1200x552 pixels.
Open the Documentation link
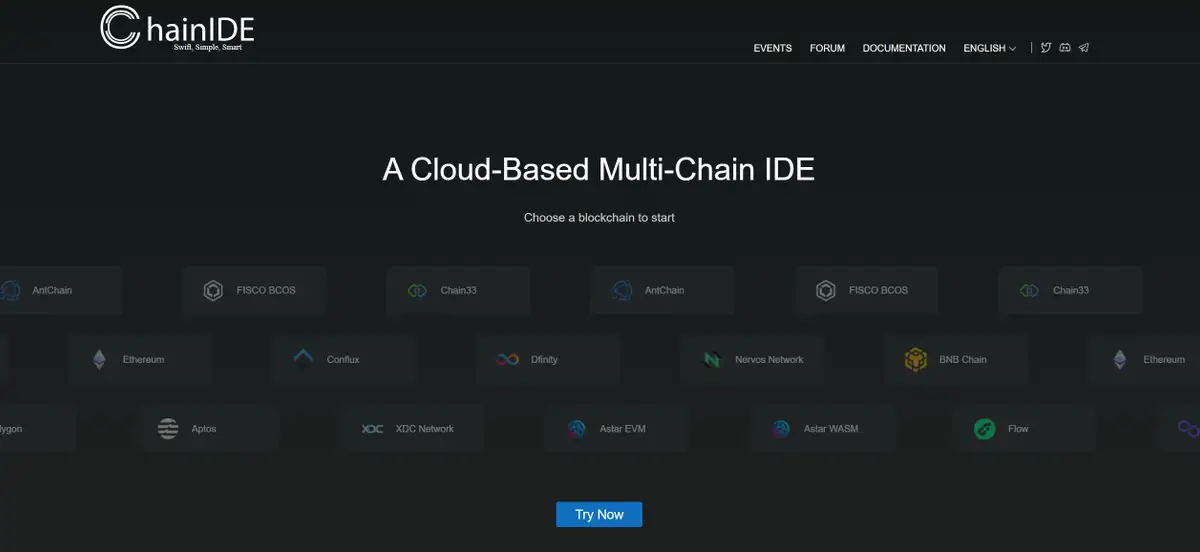(903, 48)
